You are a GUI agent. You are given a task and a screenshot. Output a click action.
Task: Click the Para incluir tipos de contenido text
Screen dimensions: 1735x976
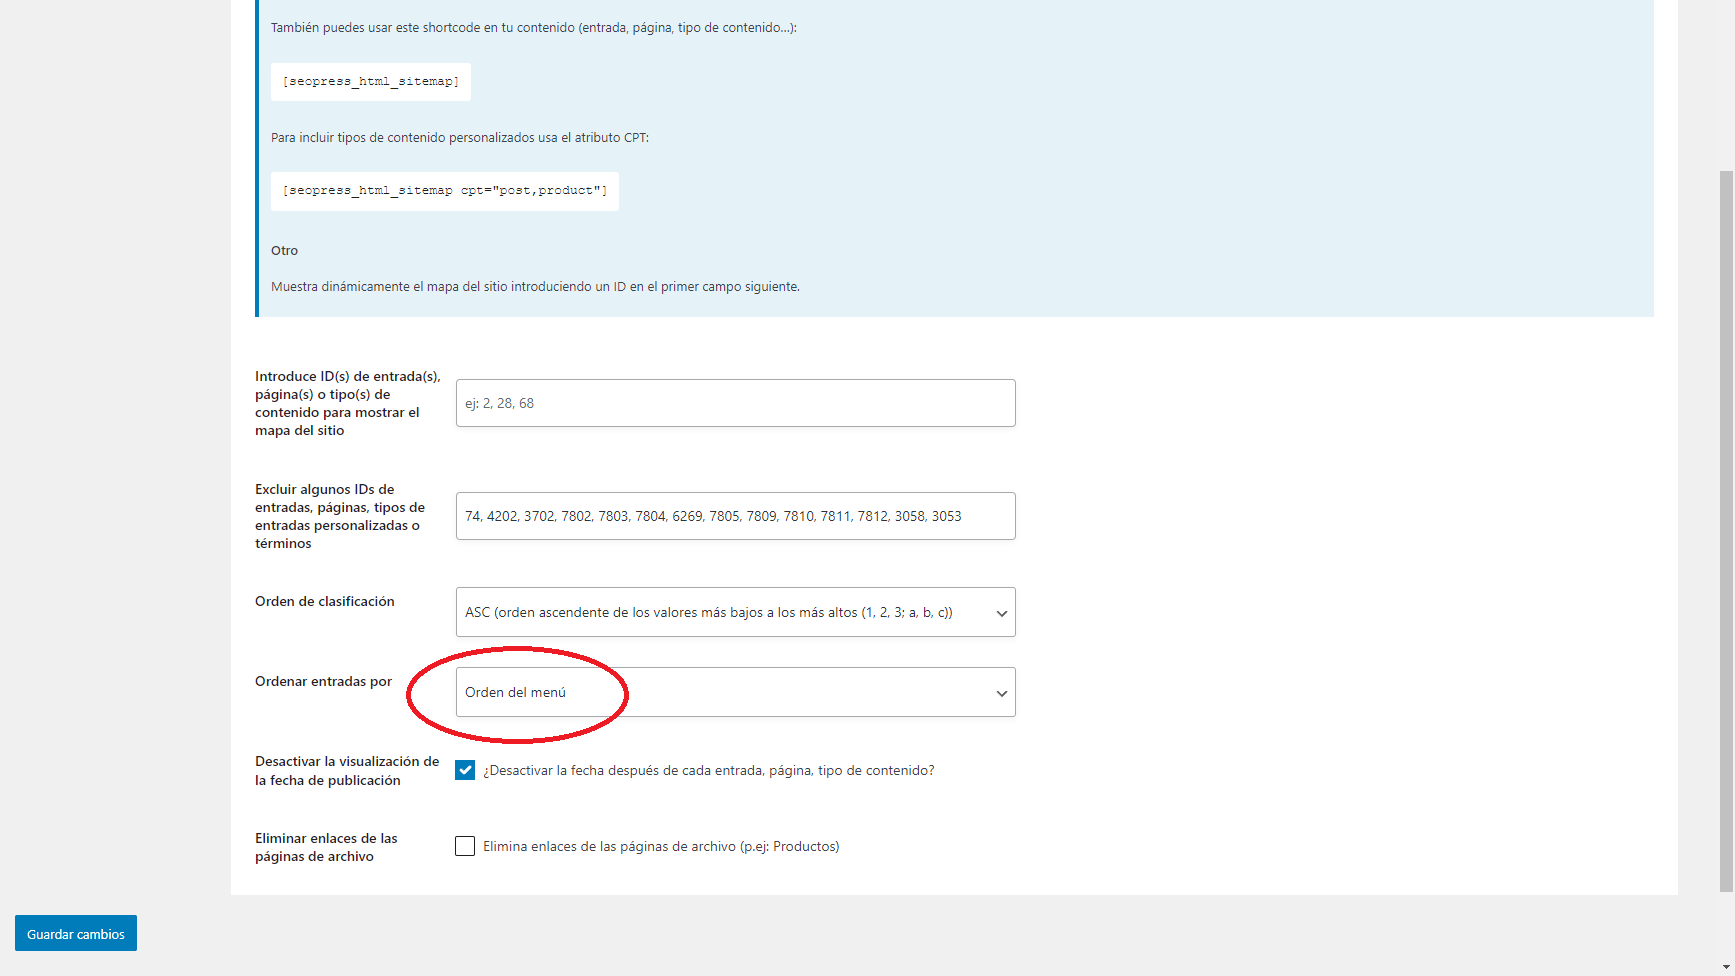click(x=460, y=138)
